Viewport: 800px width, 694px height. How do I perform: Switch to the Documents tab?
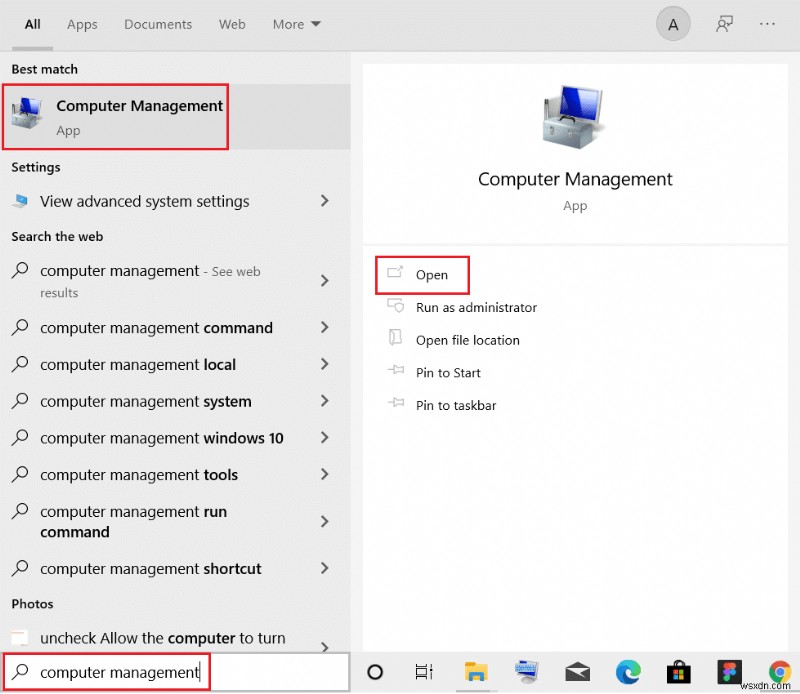158,24
